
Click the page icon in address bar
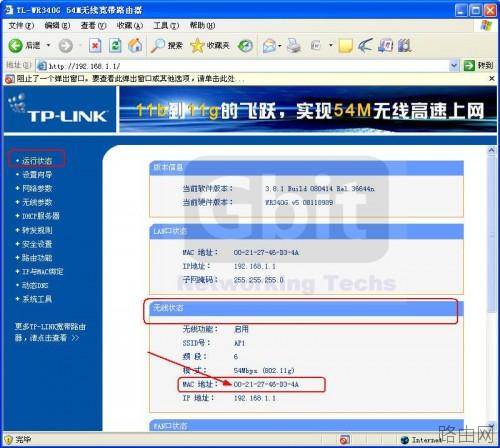pyautogui.click(x=42, y=66)
